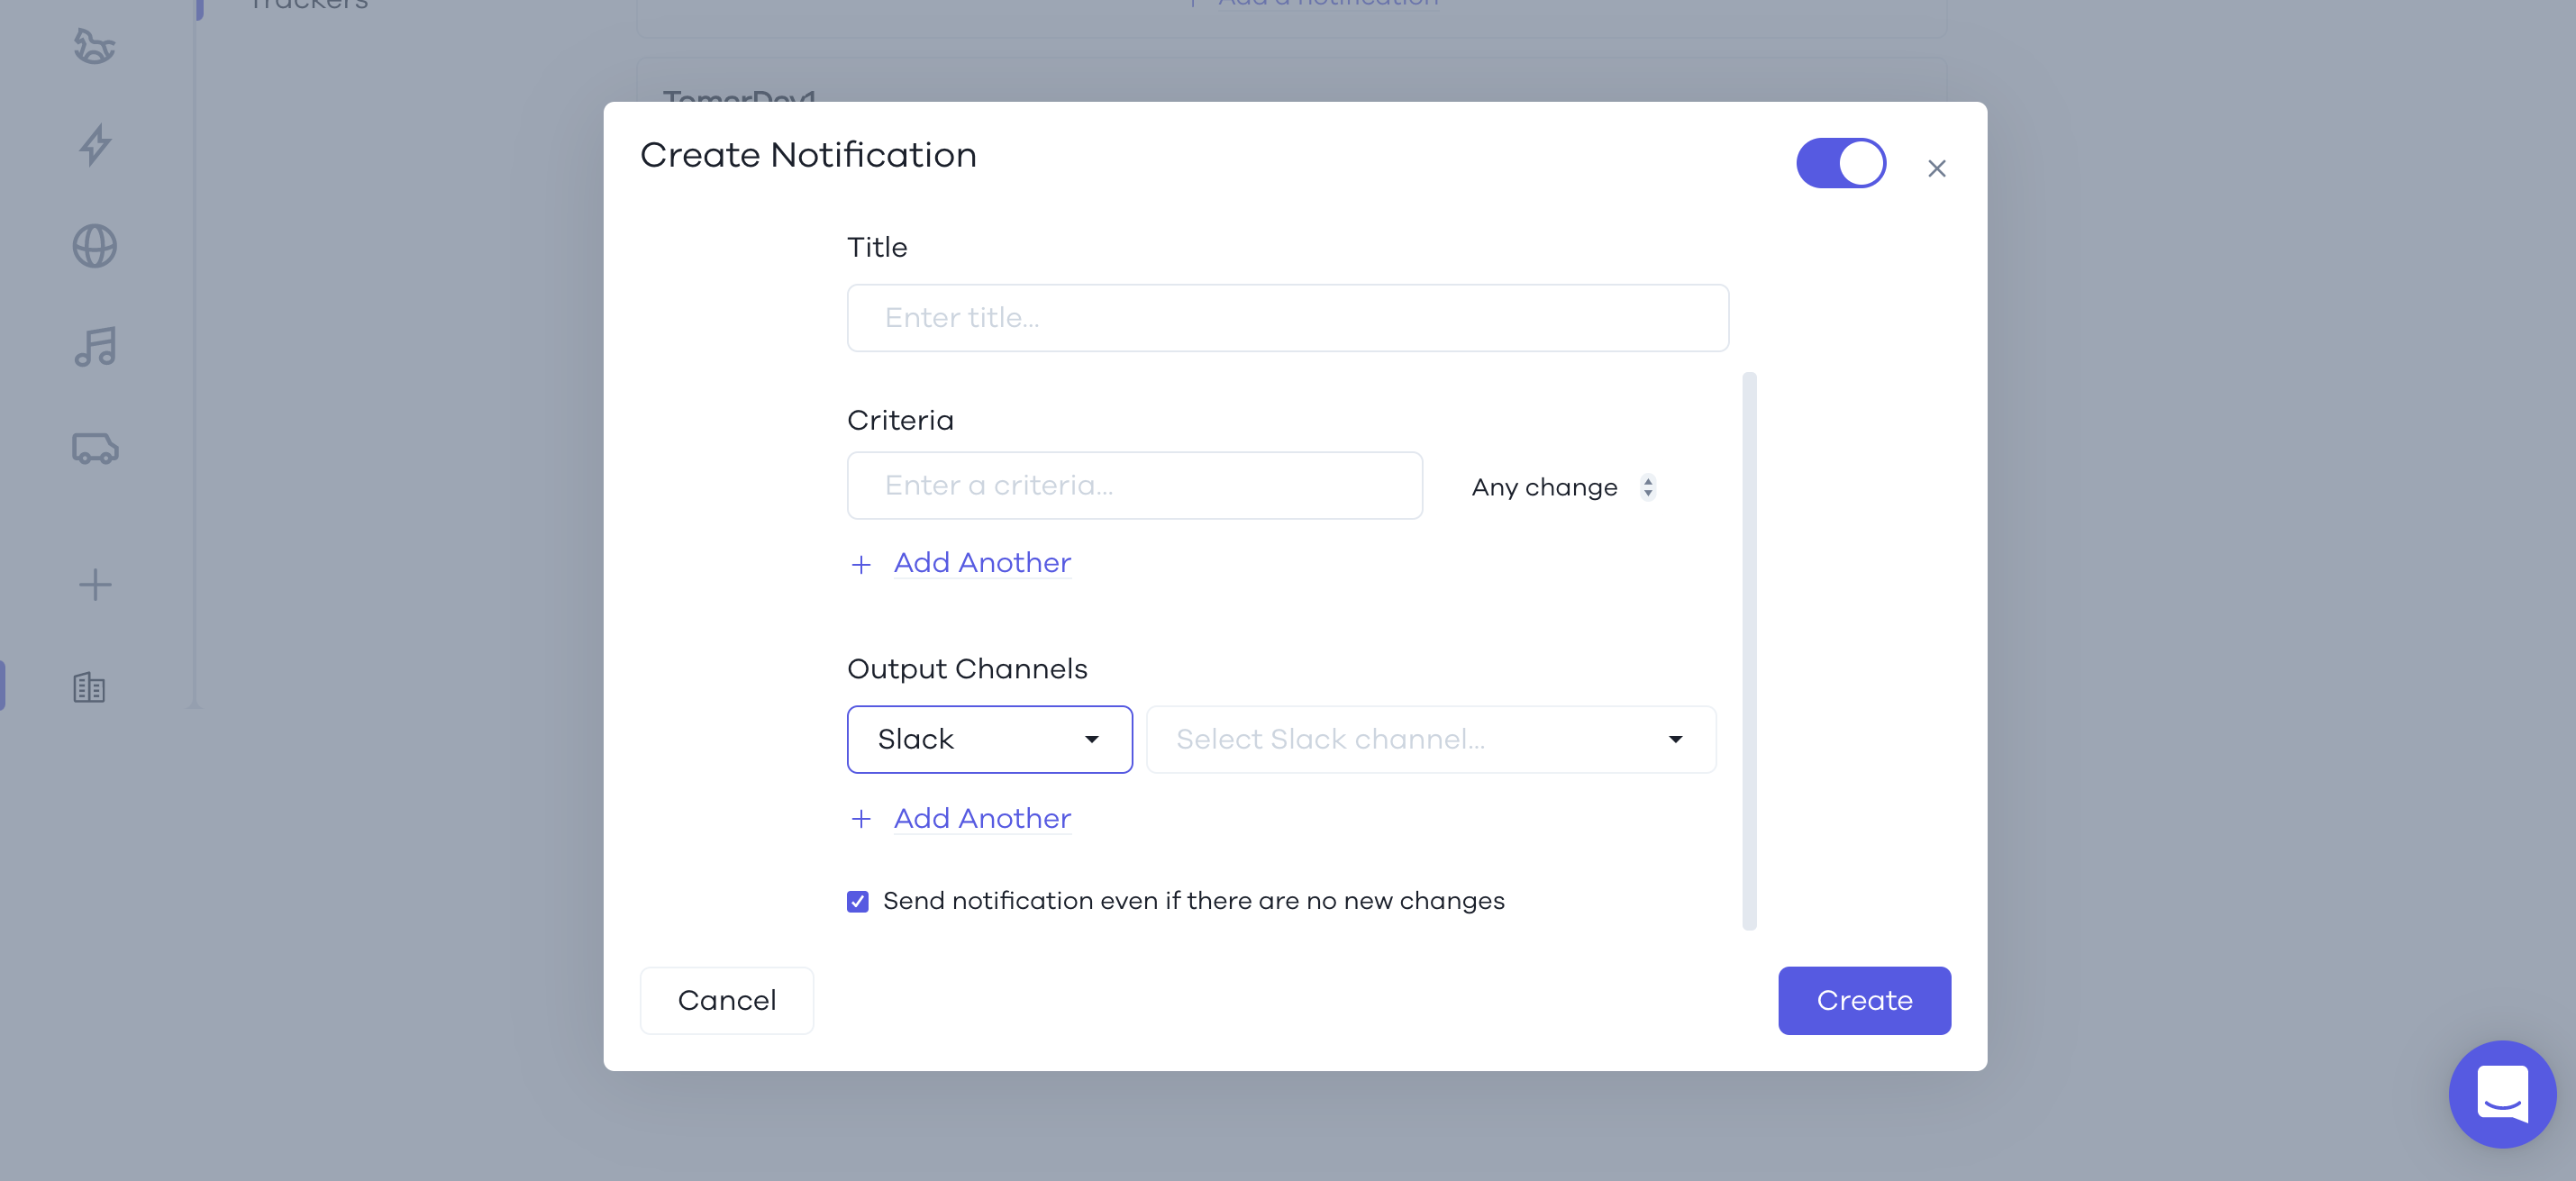Open the building icon in sidebar
Viewport: 2576px width, 1181px height.
click(x=89, y=687)
